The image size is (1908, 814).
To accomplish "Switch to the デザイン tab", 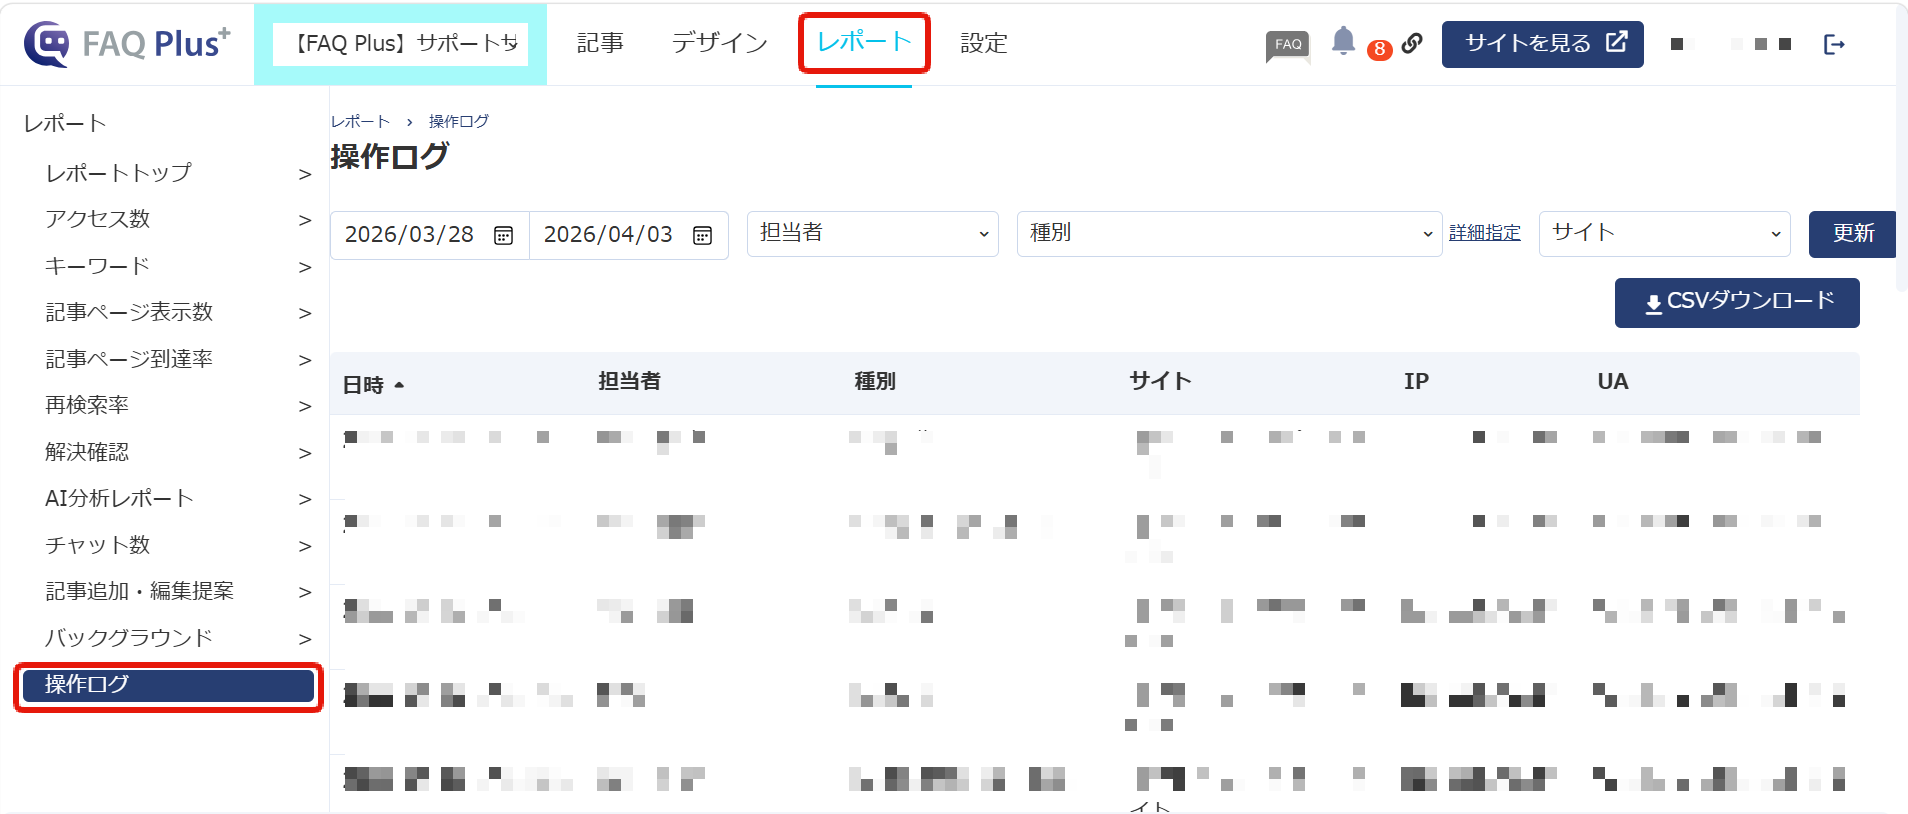I will click(x=719, y=43).
